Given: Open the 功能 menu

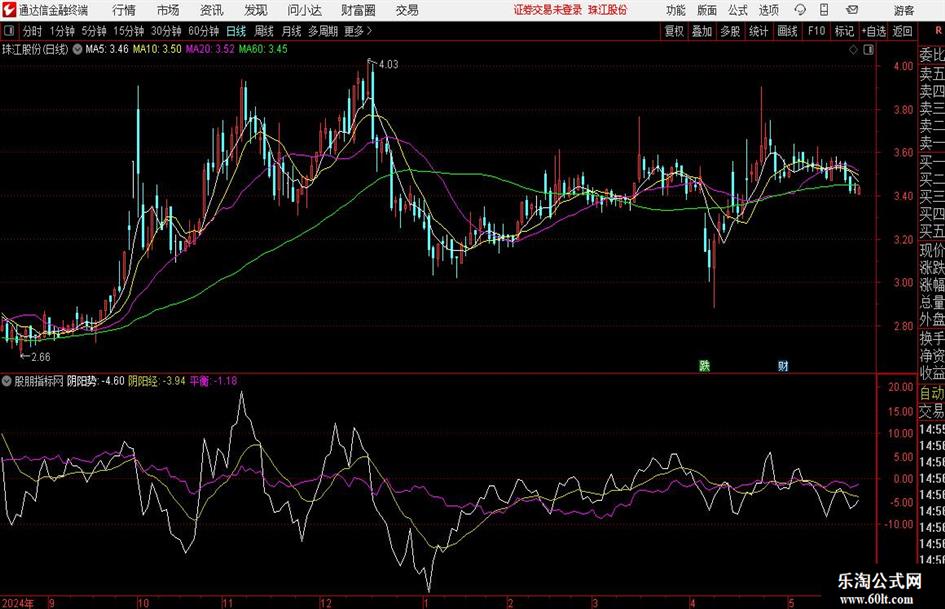Looking at the screenshot, I should click(676, 10).
